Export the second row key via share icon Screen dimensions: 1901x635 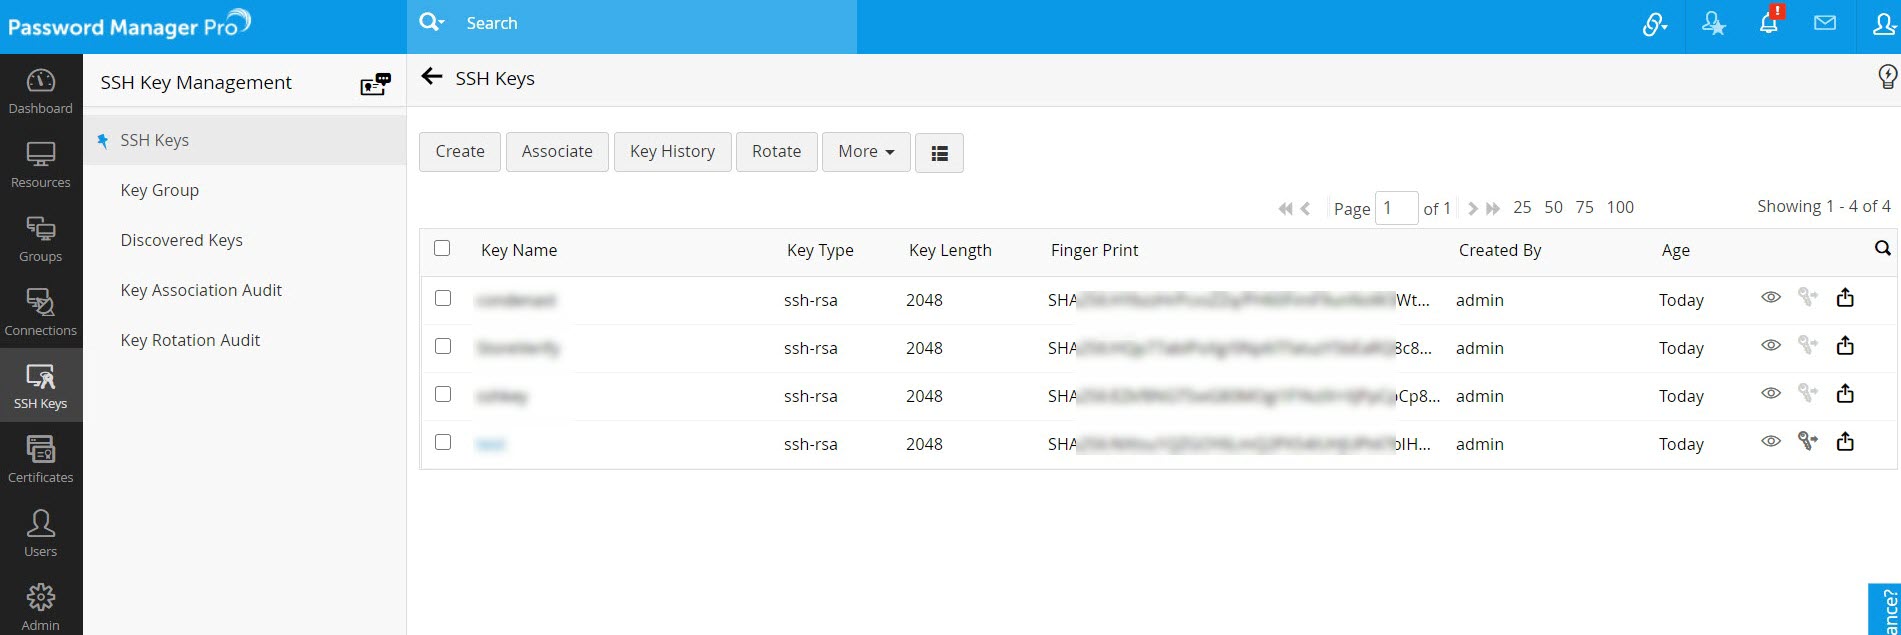click(1845, 345)
